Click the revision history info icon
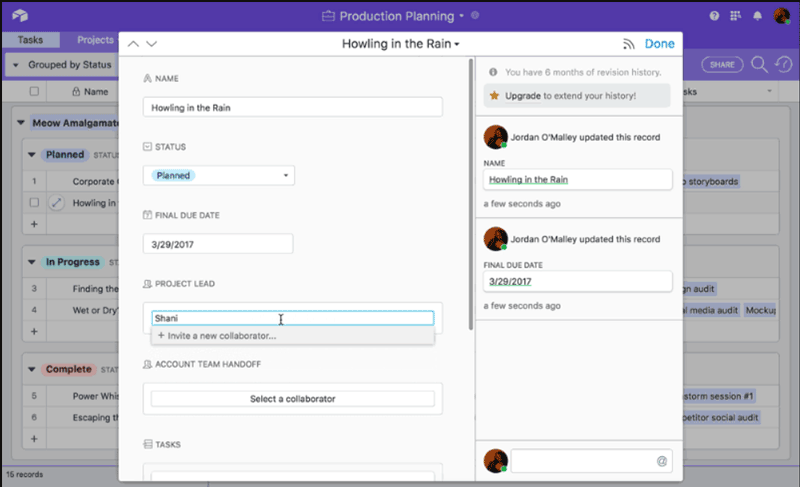The width and height of the screenshot is (800, 487). (493, 72)
